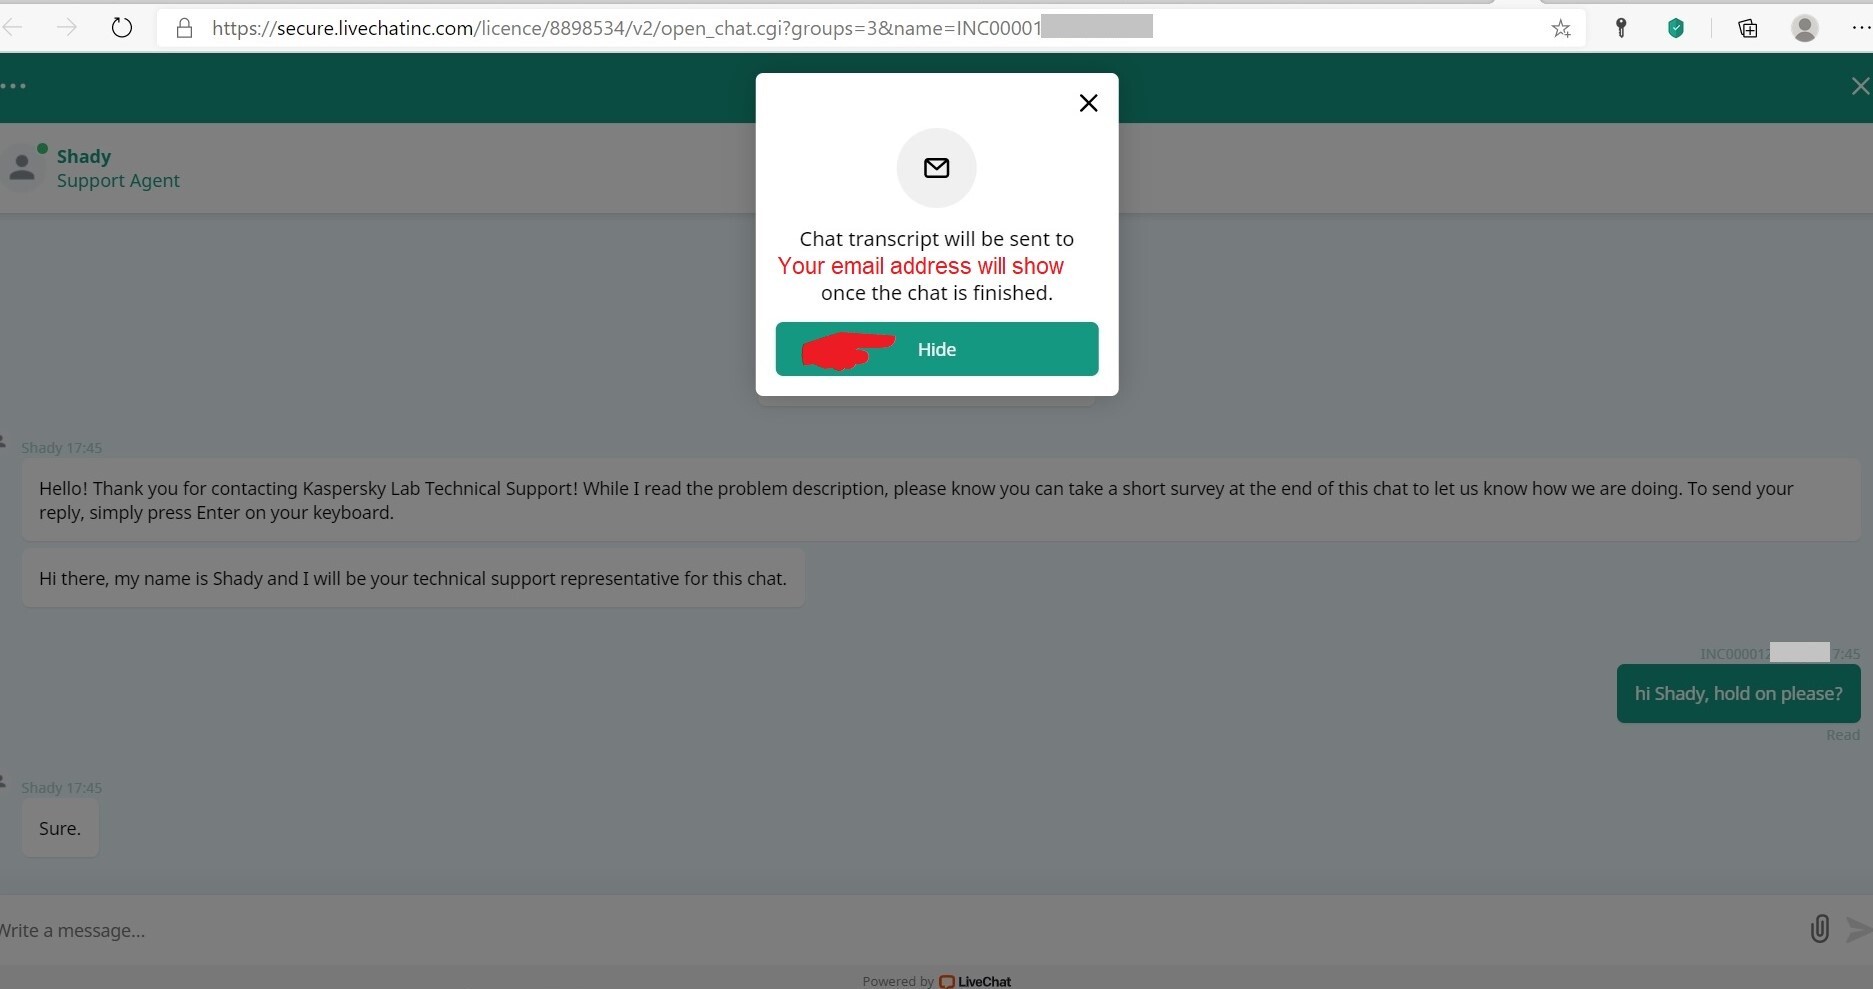The image size is (1873, 989).
Task: Open the password key extension icon
Action: coord(1621,28)
